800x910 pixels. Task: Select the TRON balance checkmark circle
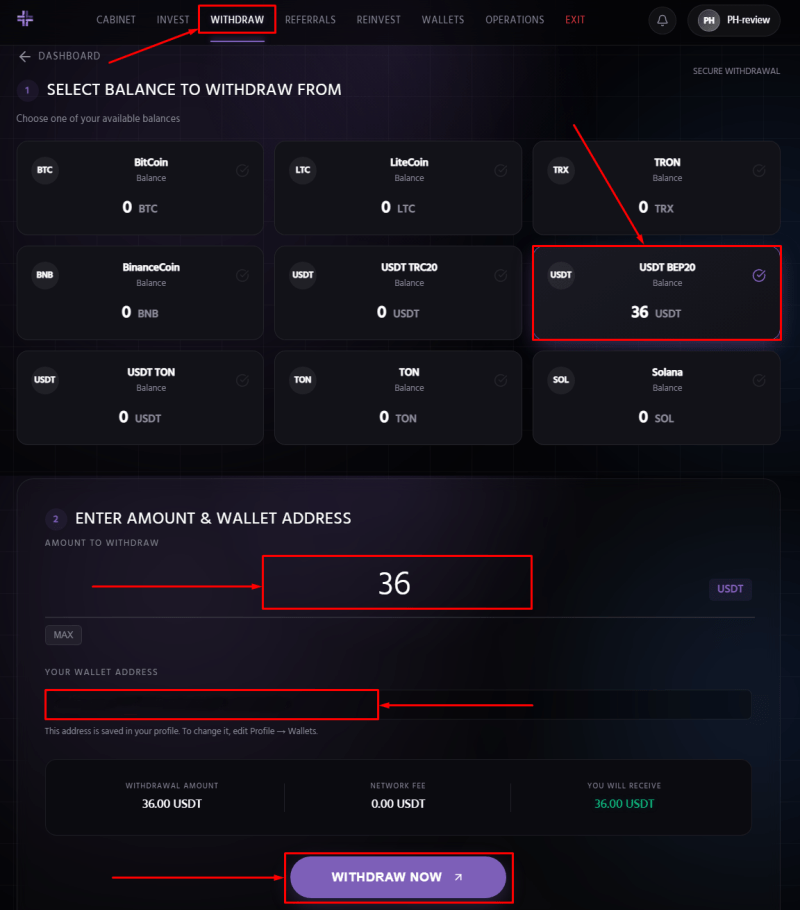click(759, 170)
